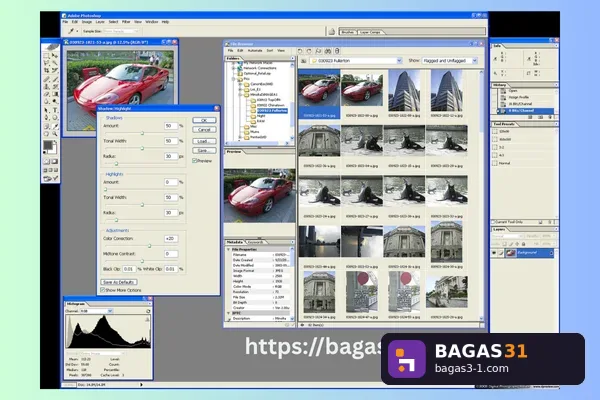
Task: Click the Shadows Amount slider handle
Action: [142, 133]
